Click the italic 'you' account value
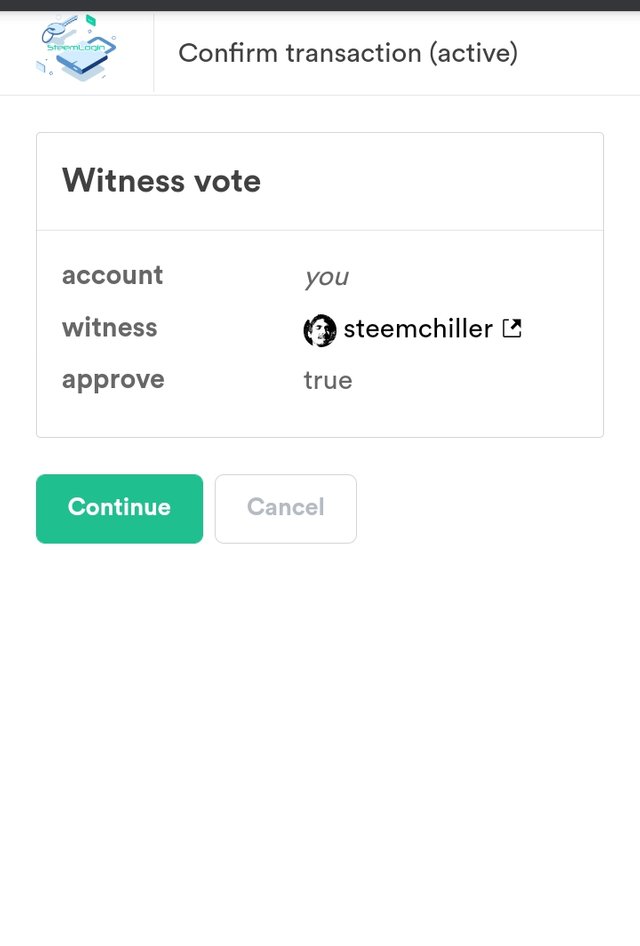 point(326,278)
